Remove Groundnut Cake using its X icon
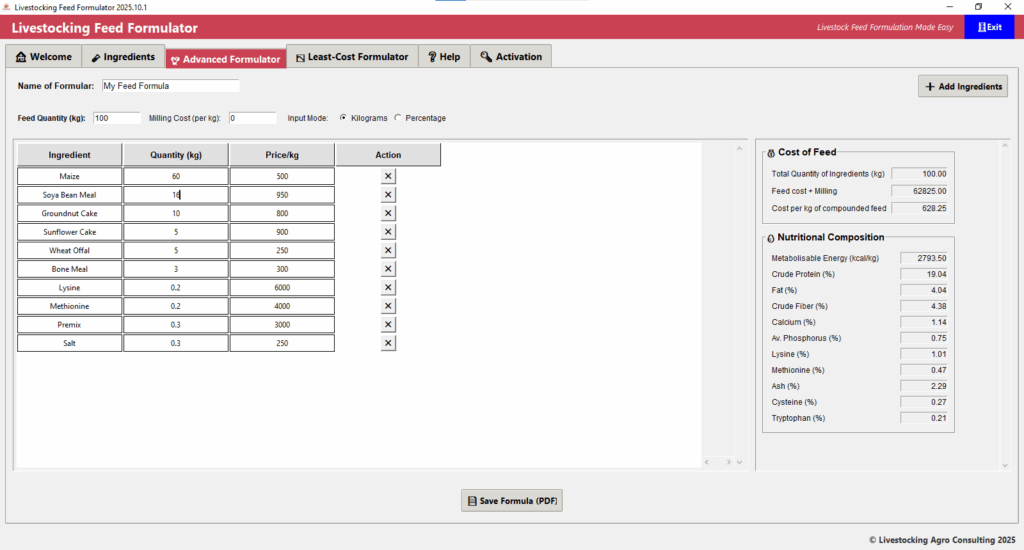Viewport: 1024px width, 550px height. point(388,213)
